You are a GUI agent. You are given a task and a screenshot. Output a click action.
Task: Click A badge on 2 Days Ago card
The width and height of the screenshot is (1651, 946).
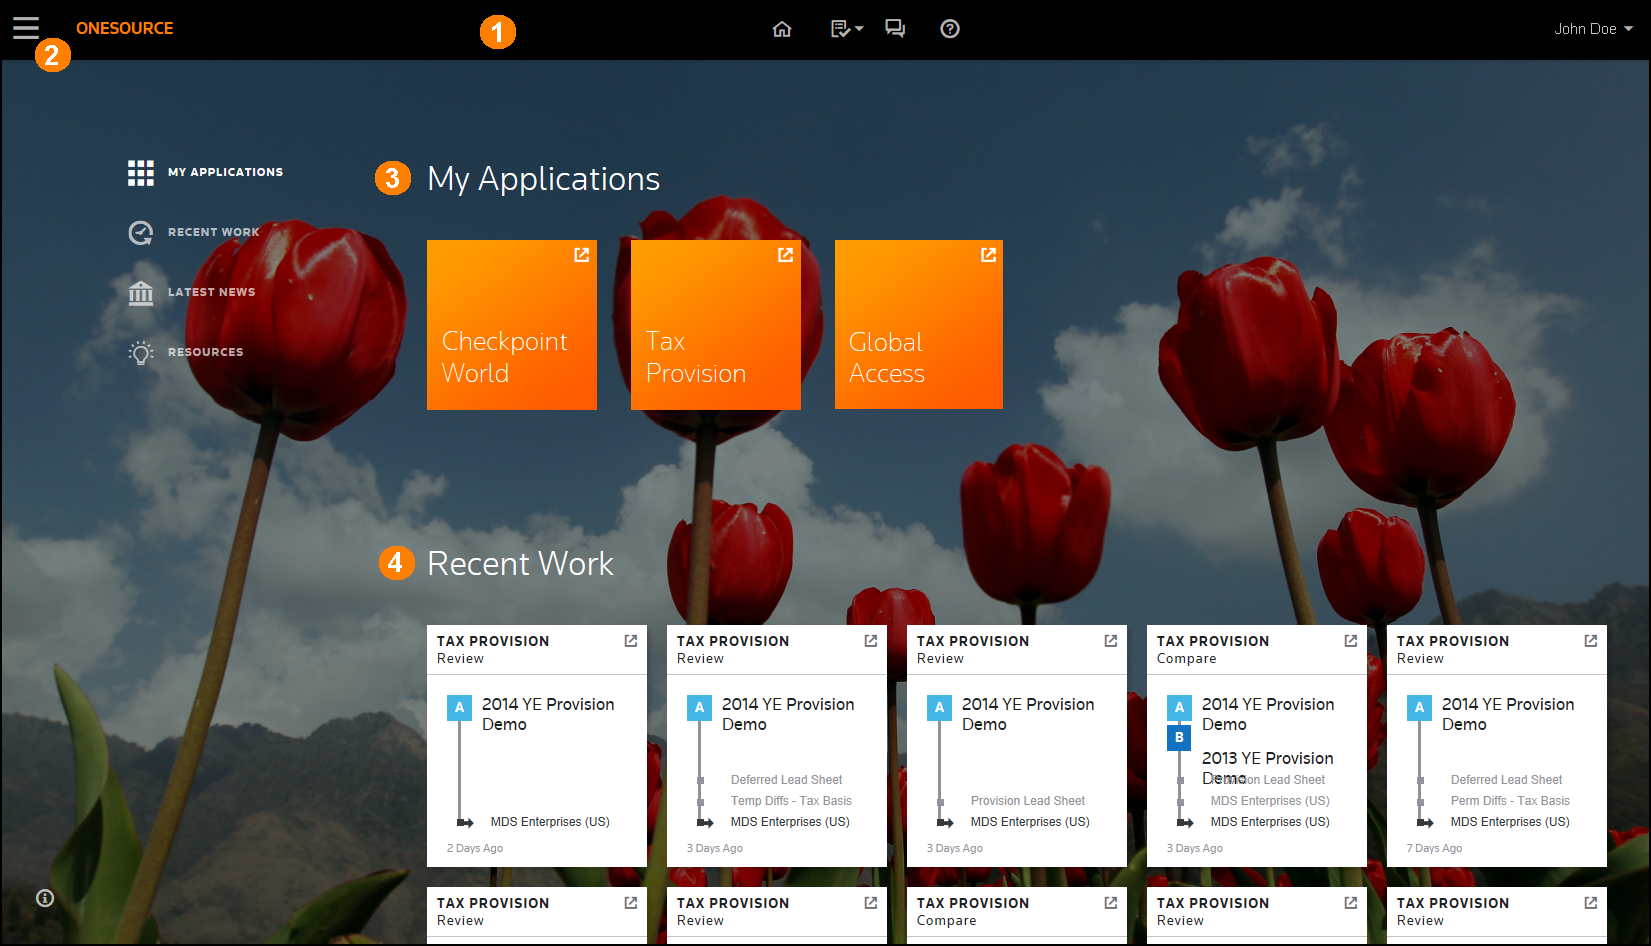459,708
